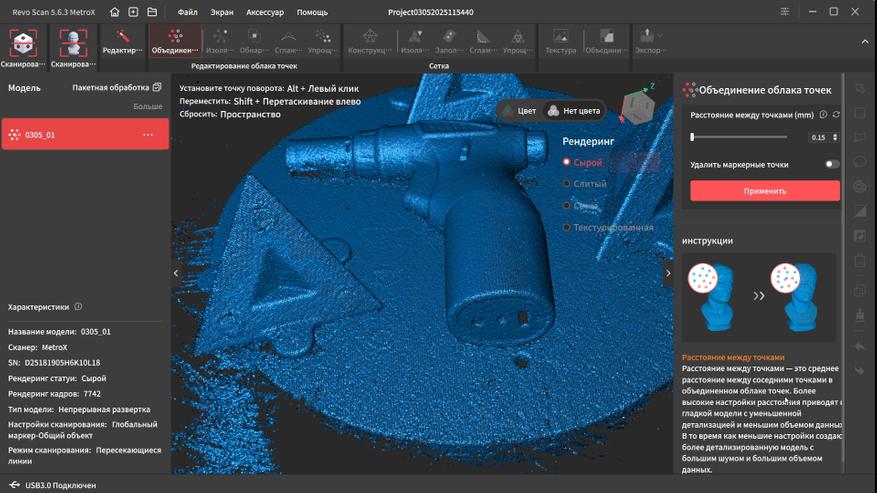The image size is (877, 493).
Task: Open the Текстура texture tool
Action: pyautogui.click(x=560, y=41)
